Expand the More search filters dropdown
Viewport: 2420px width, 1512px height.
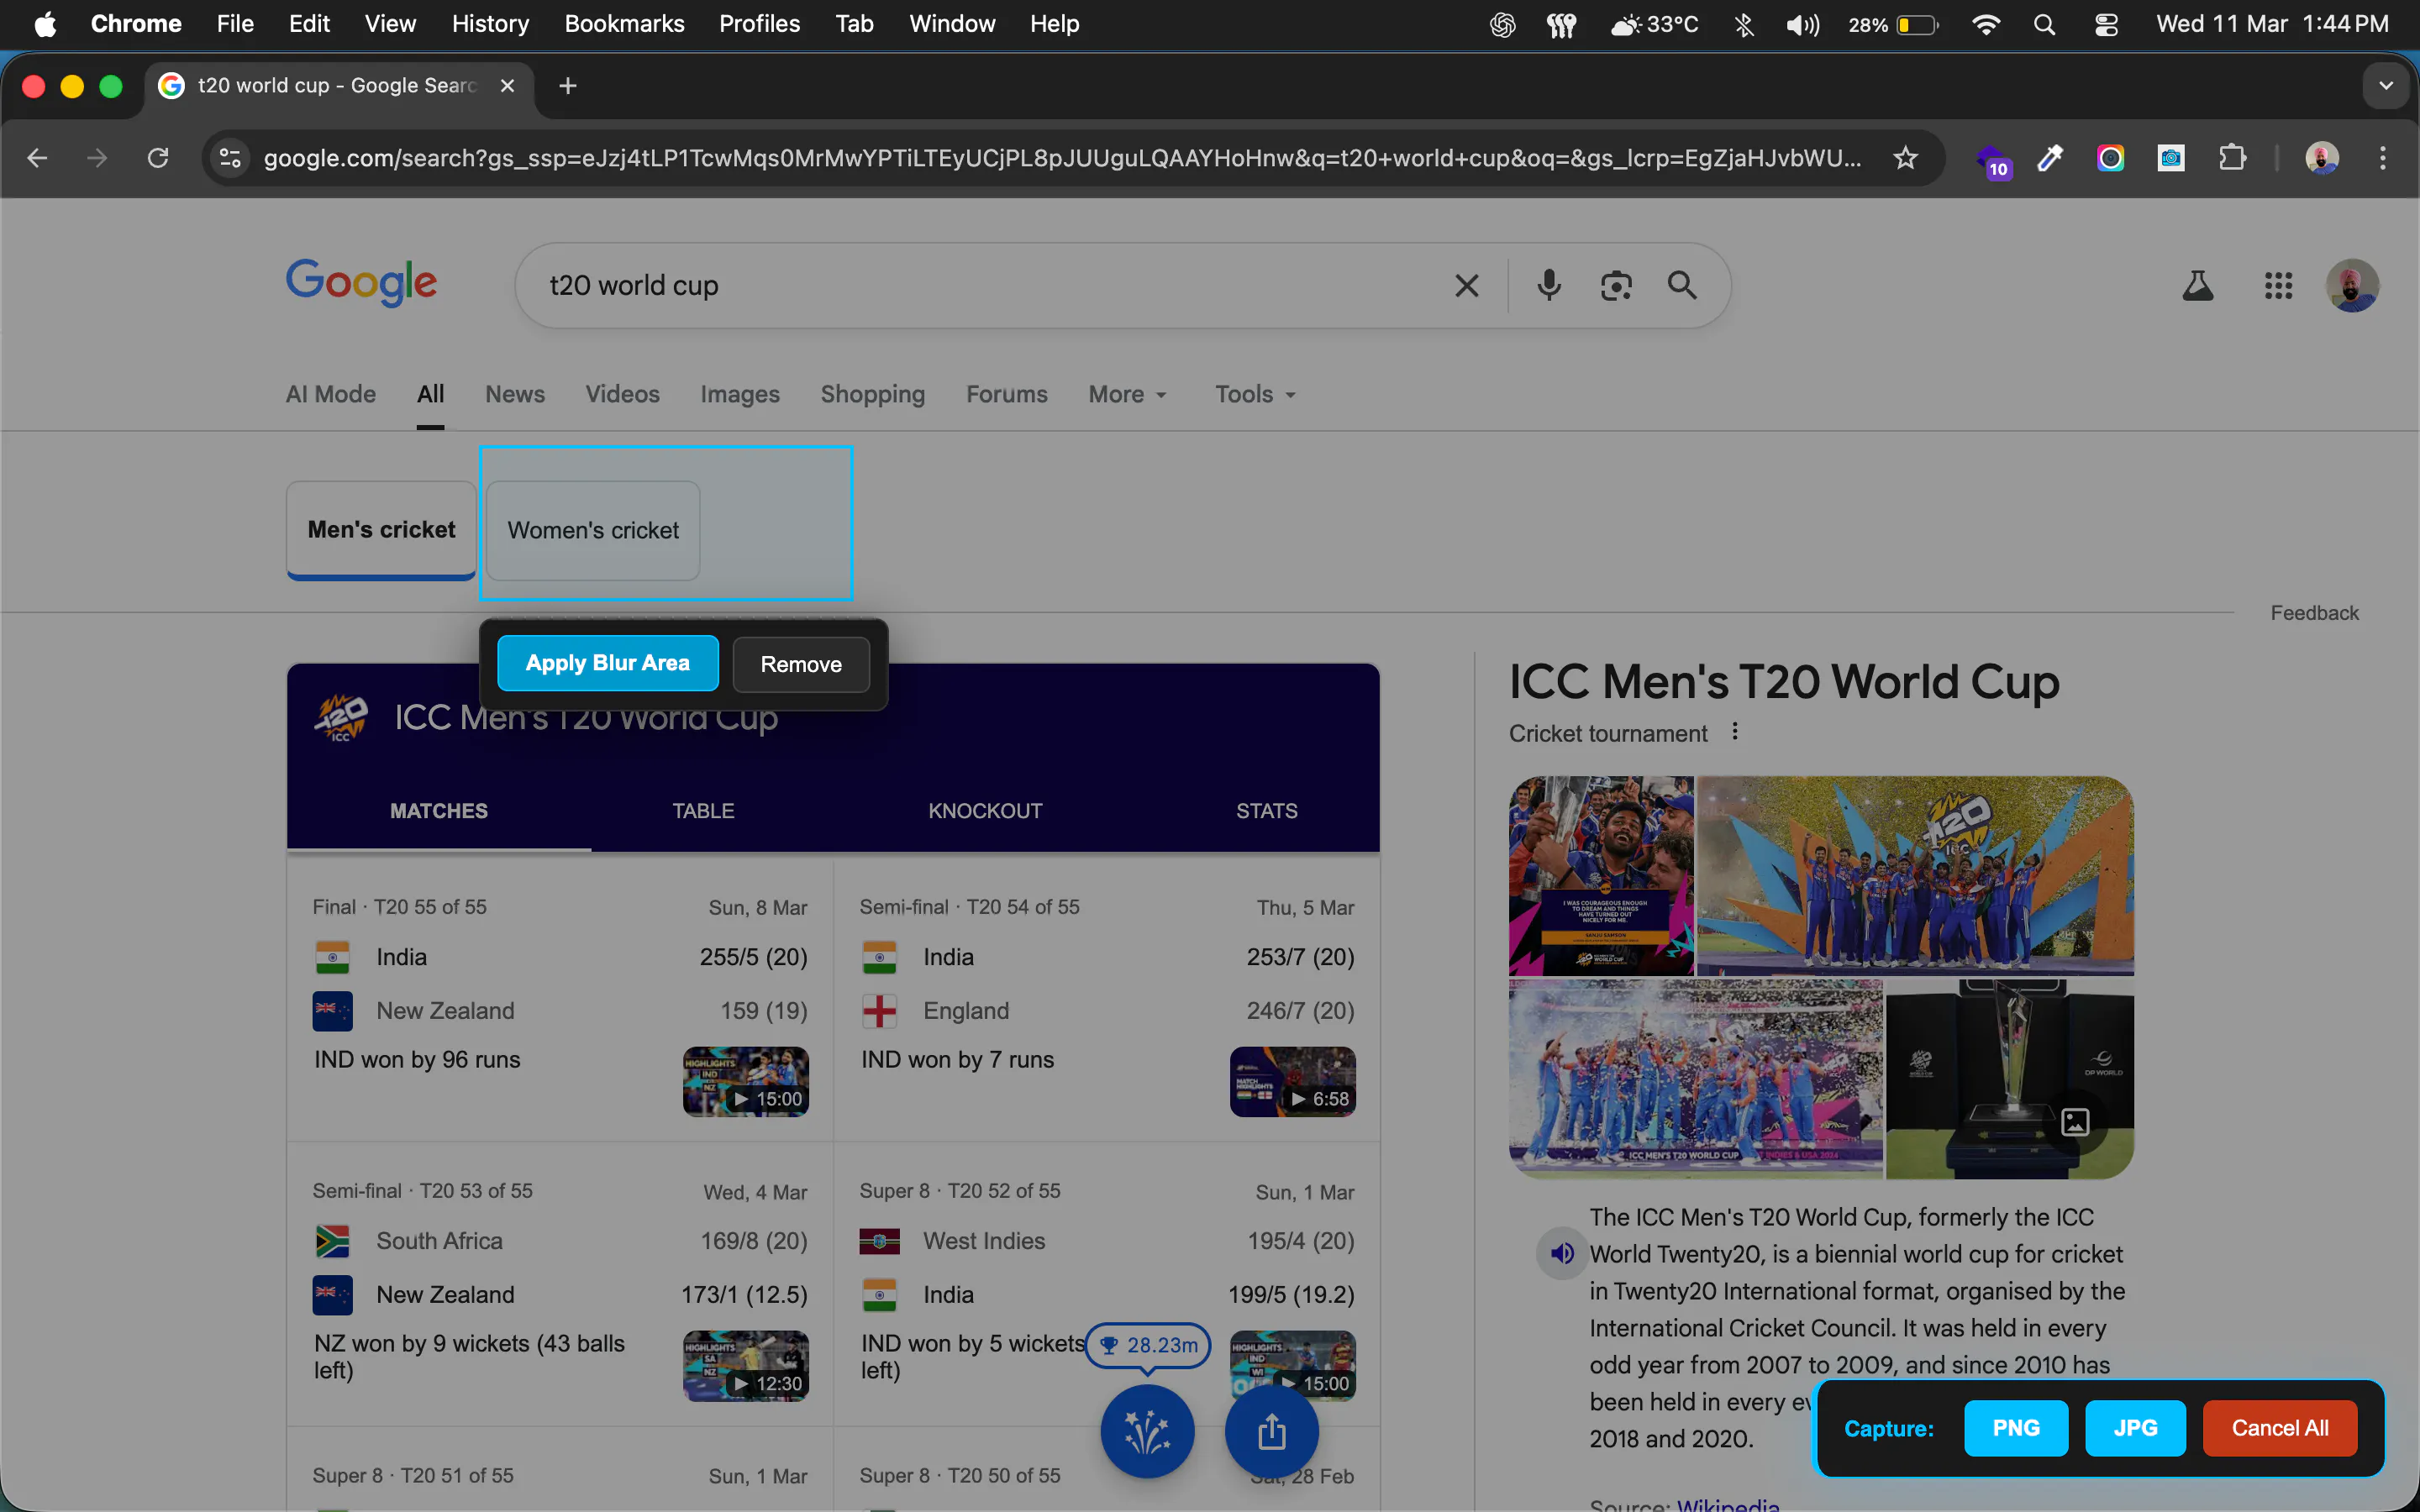tap(1127, 395)
